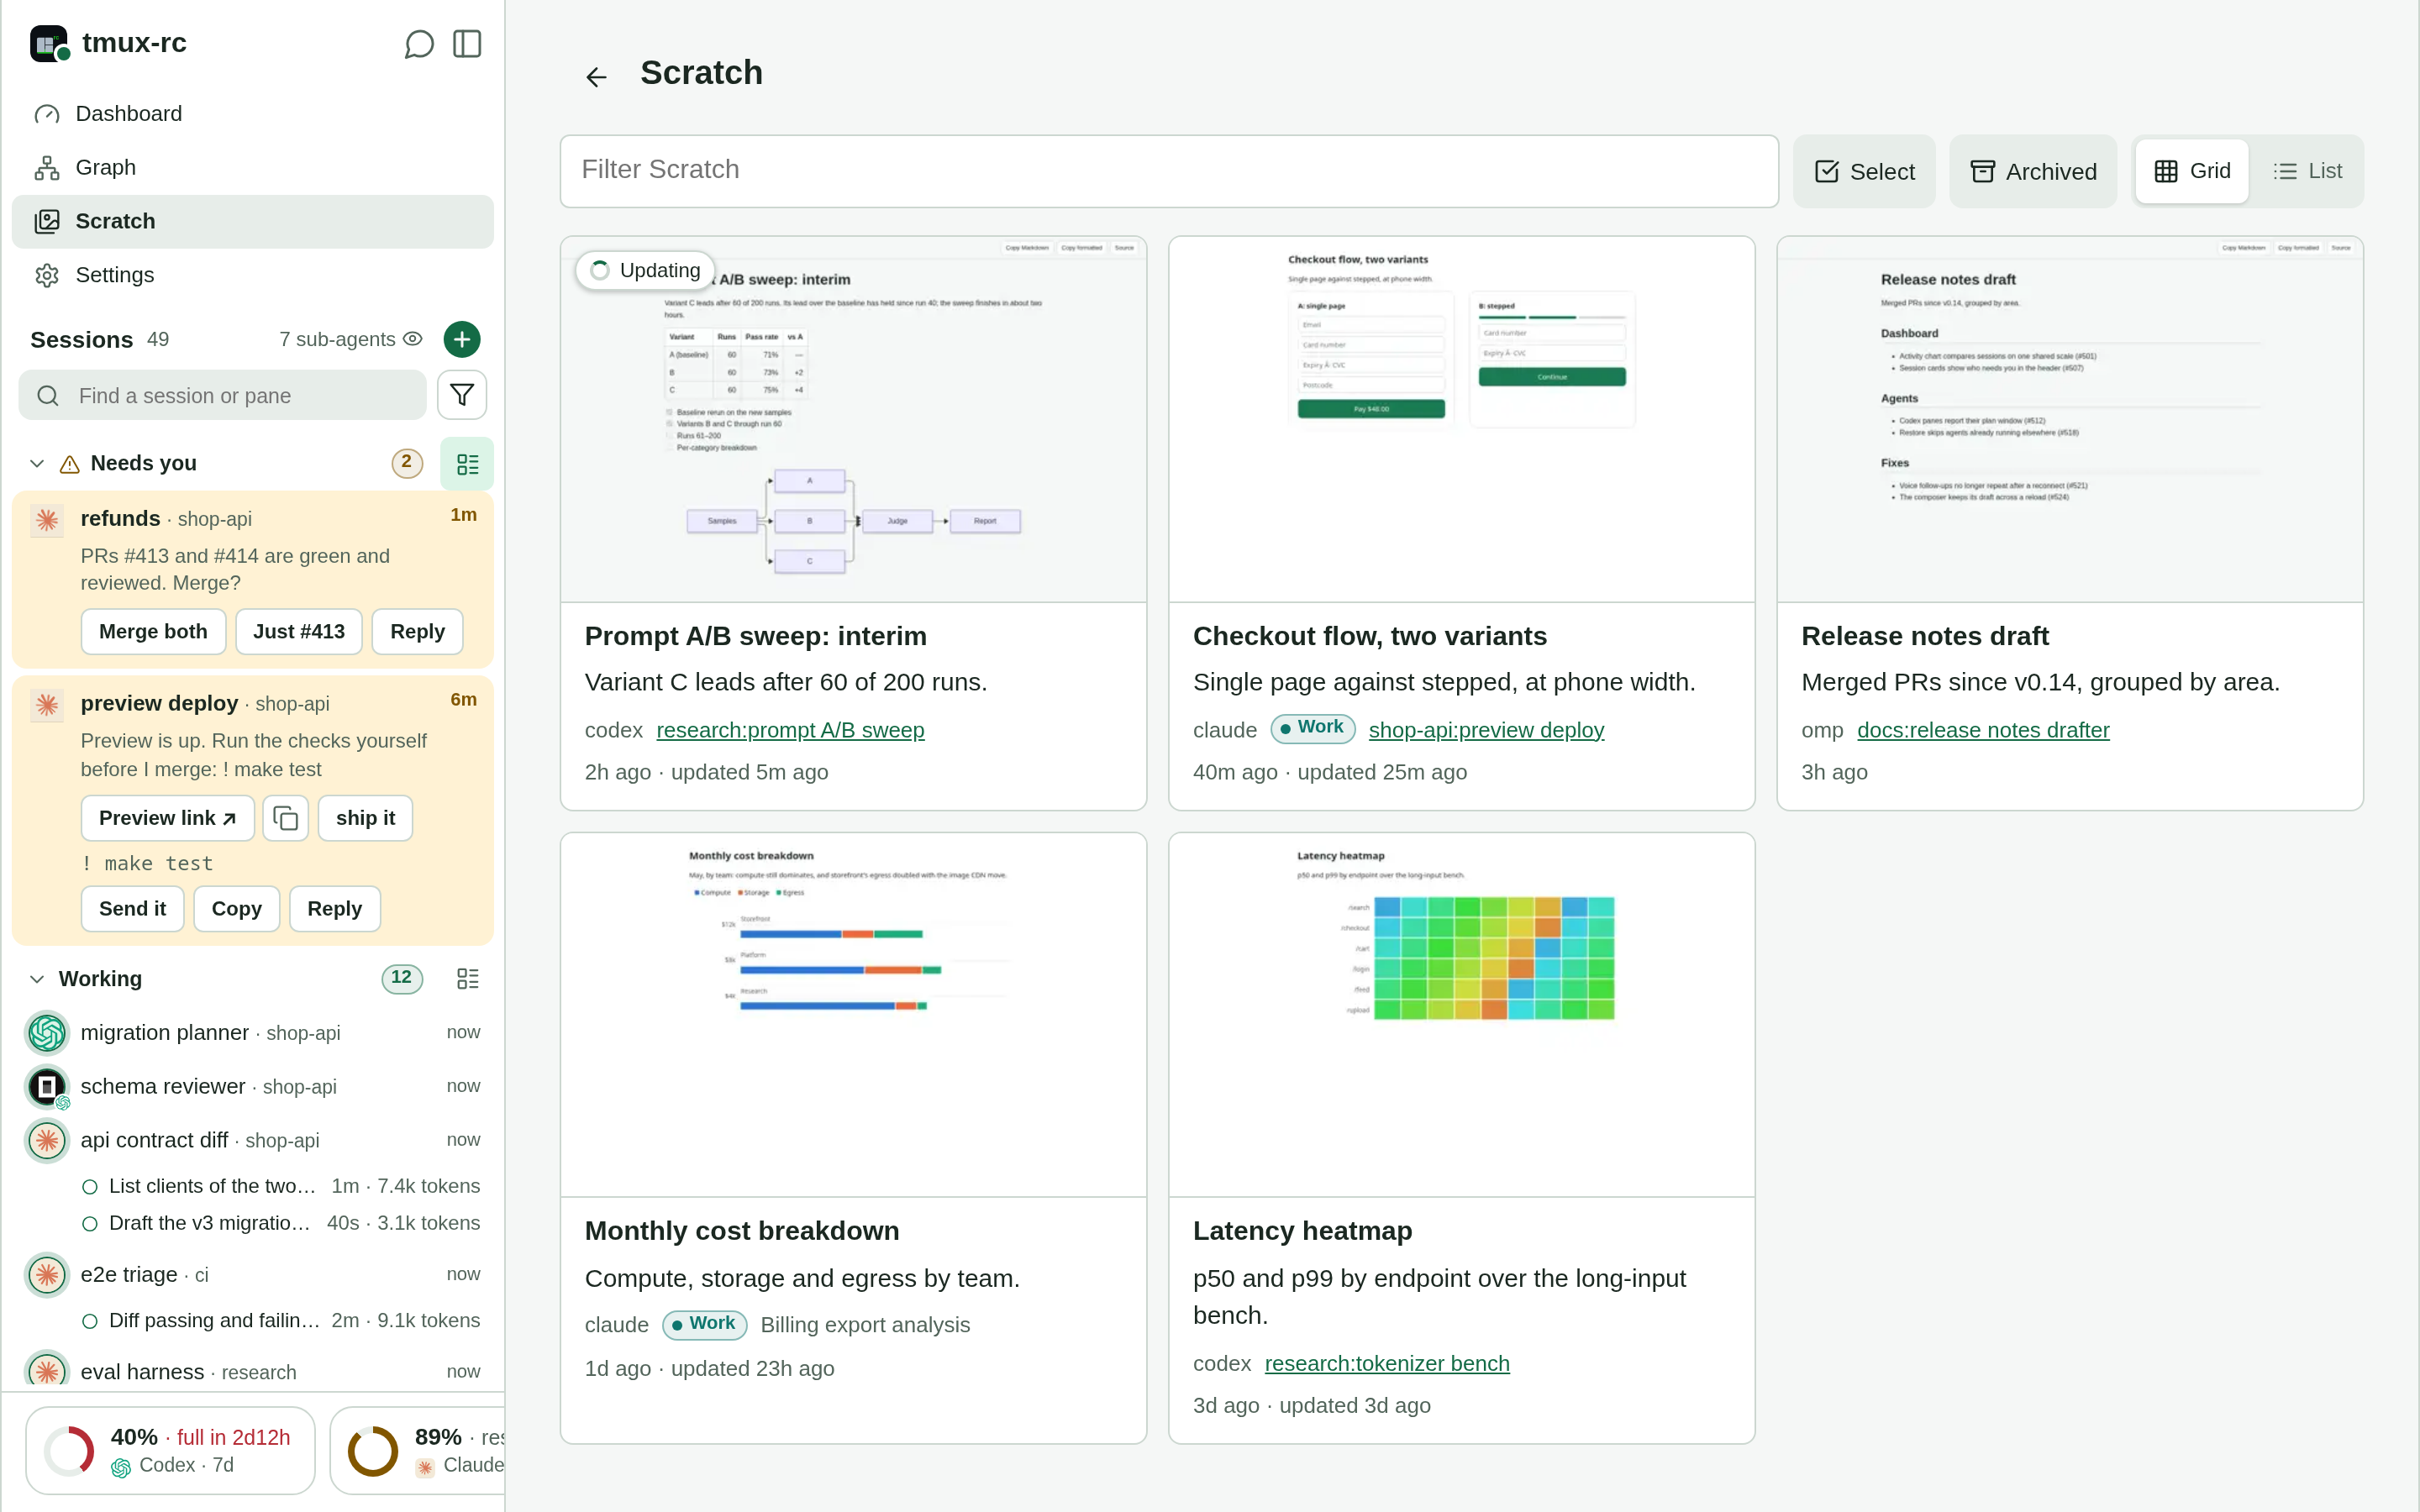
Task: Click the tmux-rc app logo
Action: coord(49,44)
